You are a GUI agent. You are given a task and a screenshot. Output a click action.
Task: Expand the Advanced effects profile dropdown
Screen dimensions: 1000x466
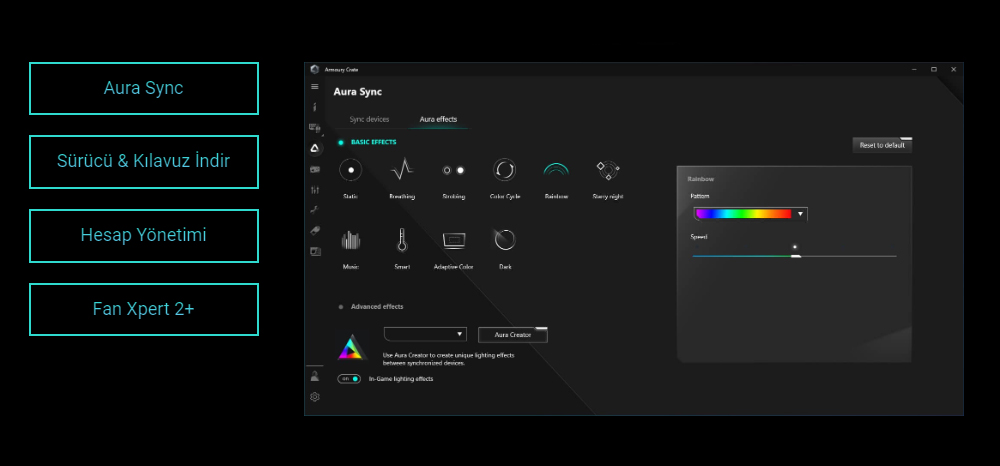425,334
